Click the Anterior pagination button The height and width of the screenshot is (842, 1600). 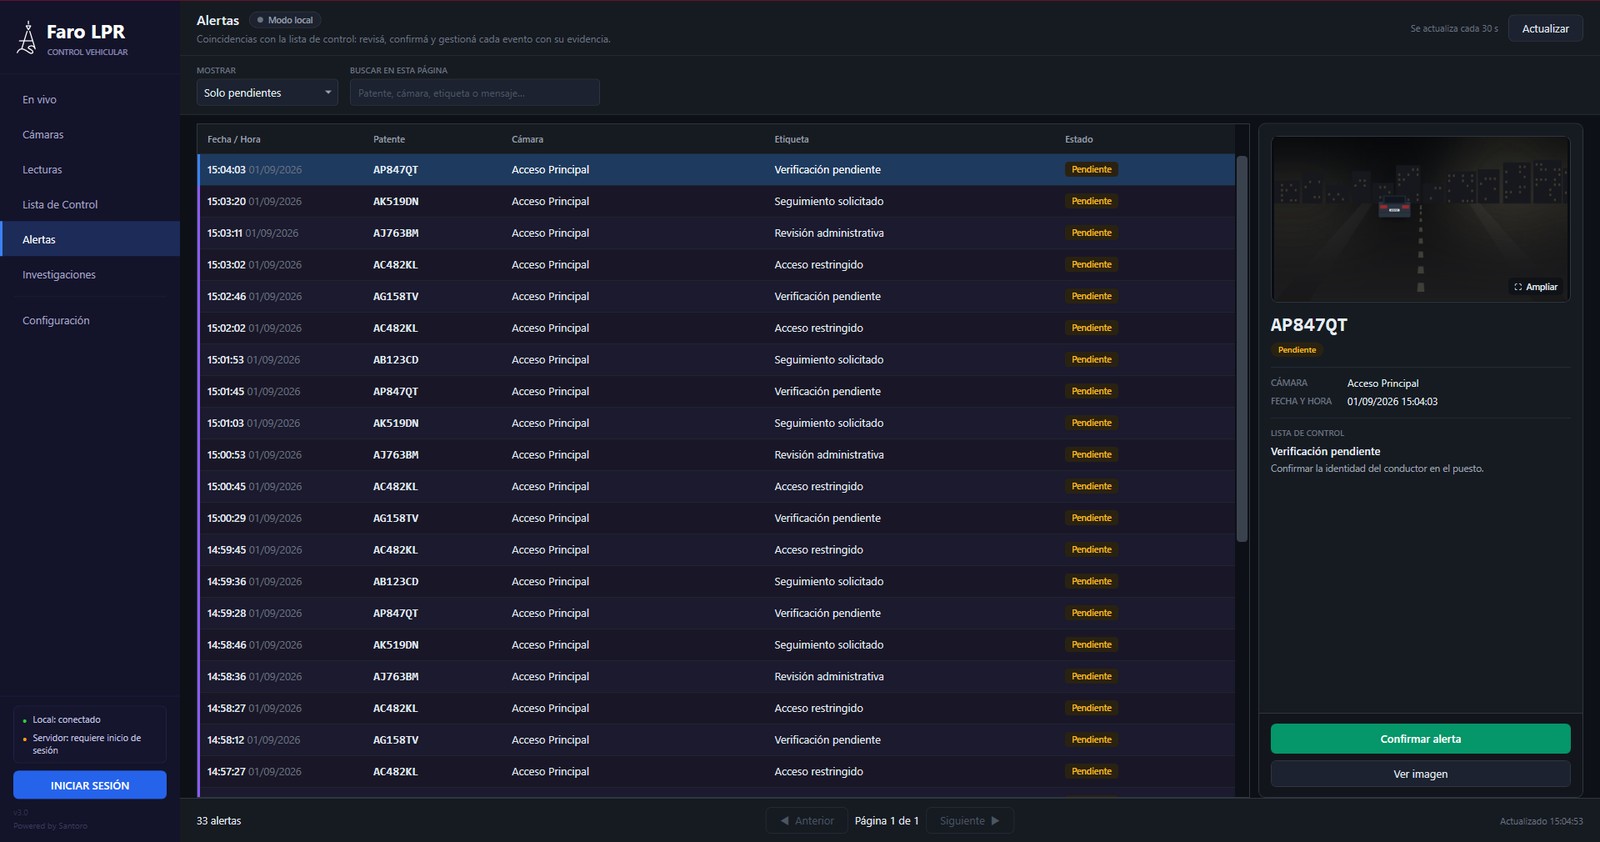pyautogui.click(x=807, y=821)
